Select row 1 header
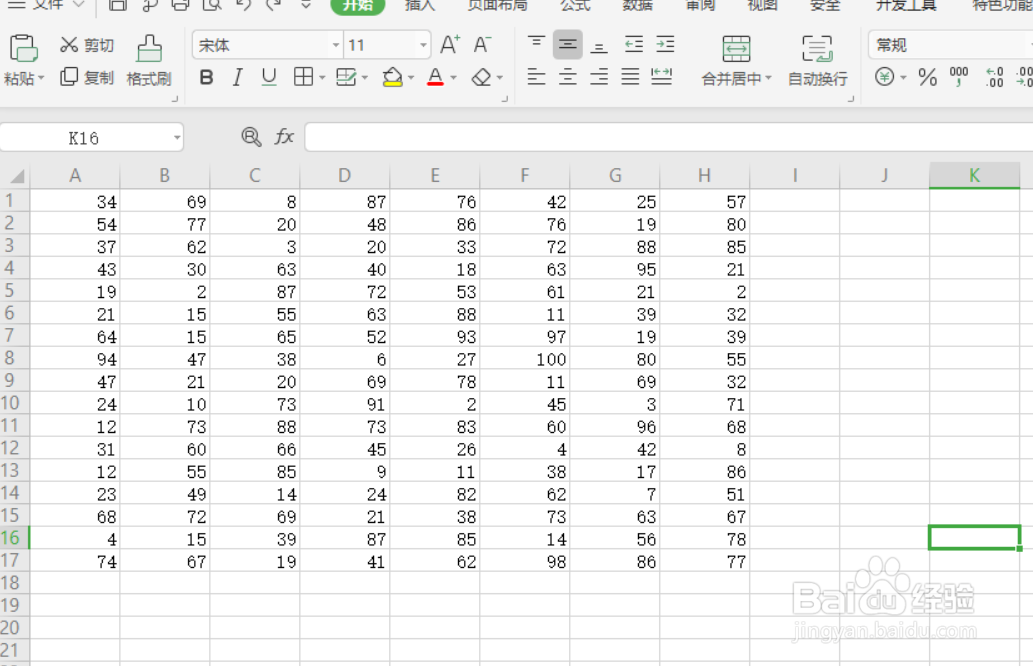This screenshot has height=666, width=1033. (x=14, y=200)
